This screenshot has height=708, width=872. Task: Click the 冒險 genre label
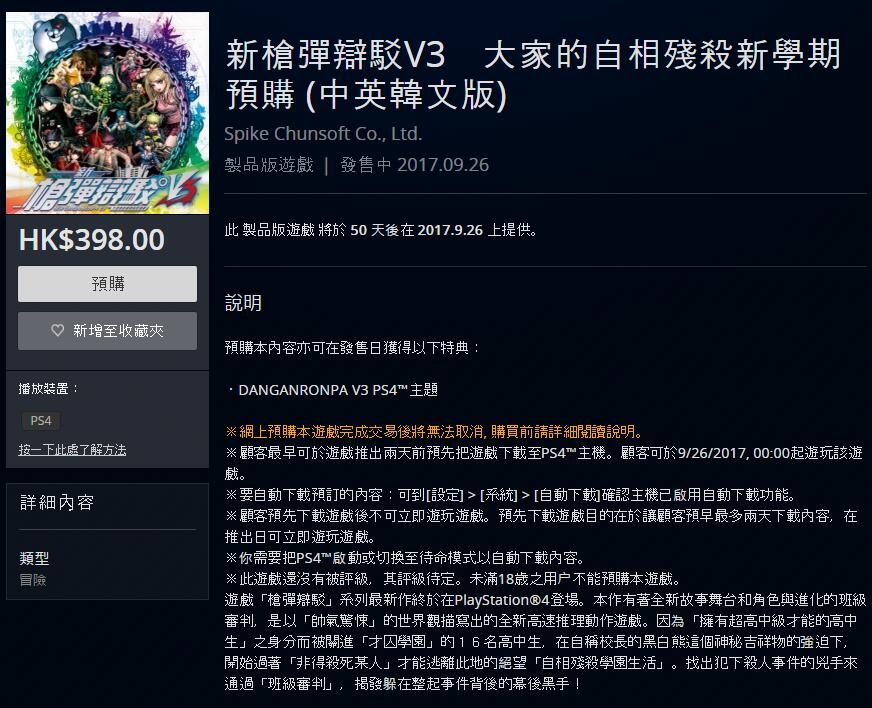(x=33, y=580)
